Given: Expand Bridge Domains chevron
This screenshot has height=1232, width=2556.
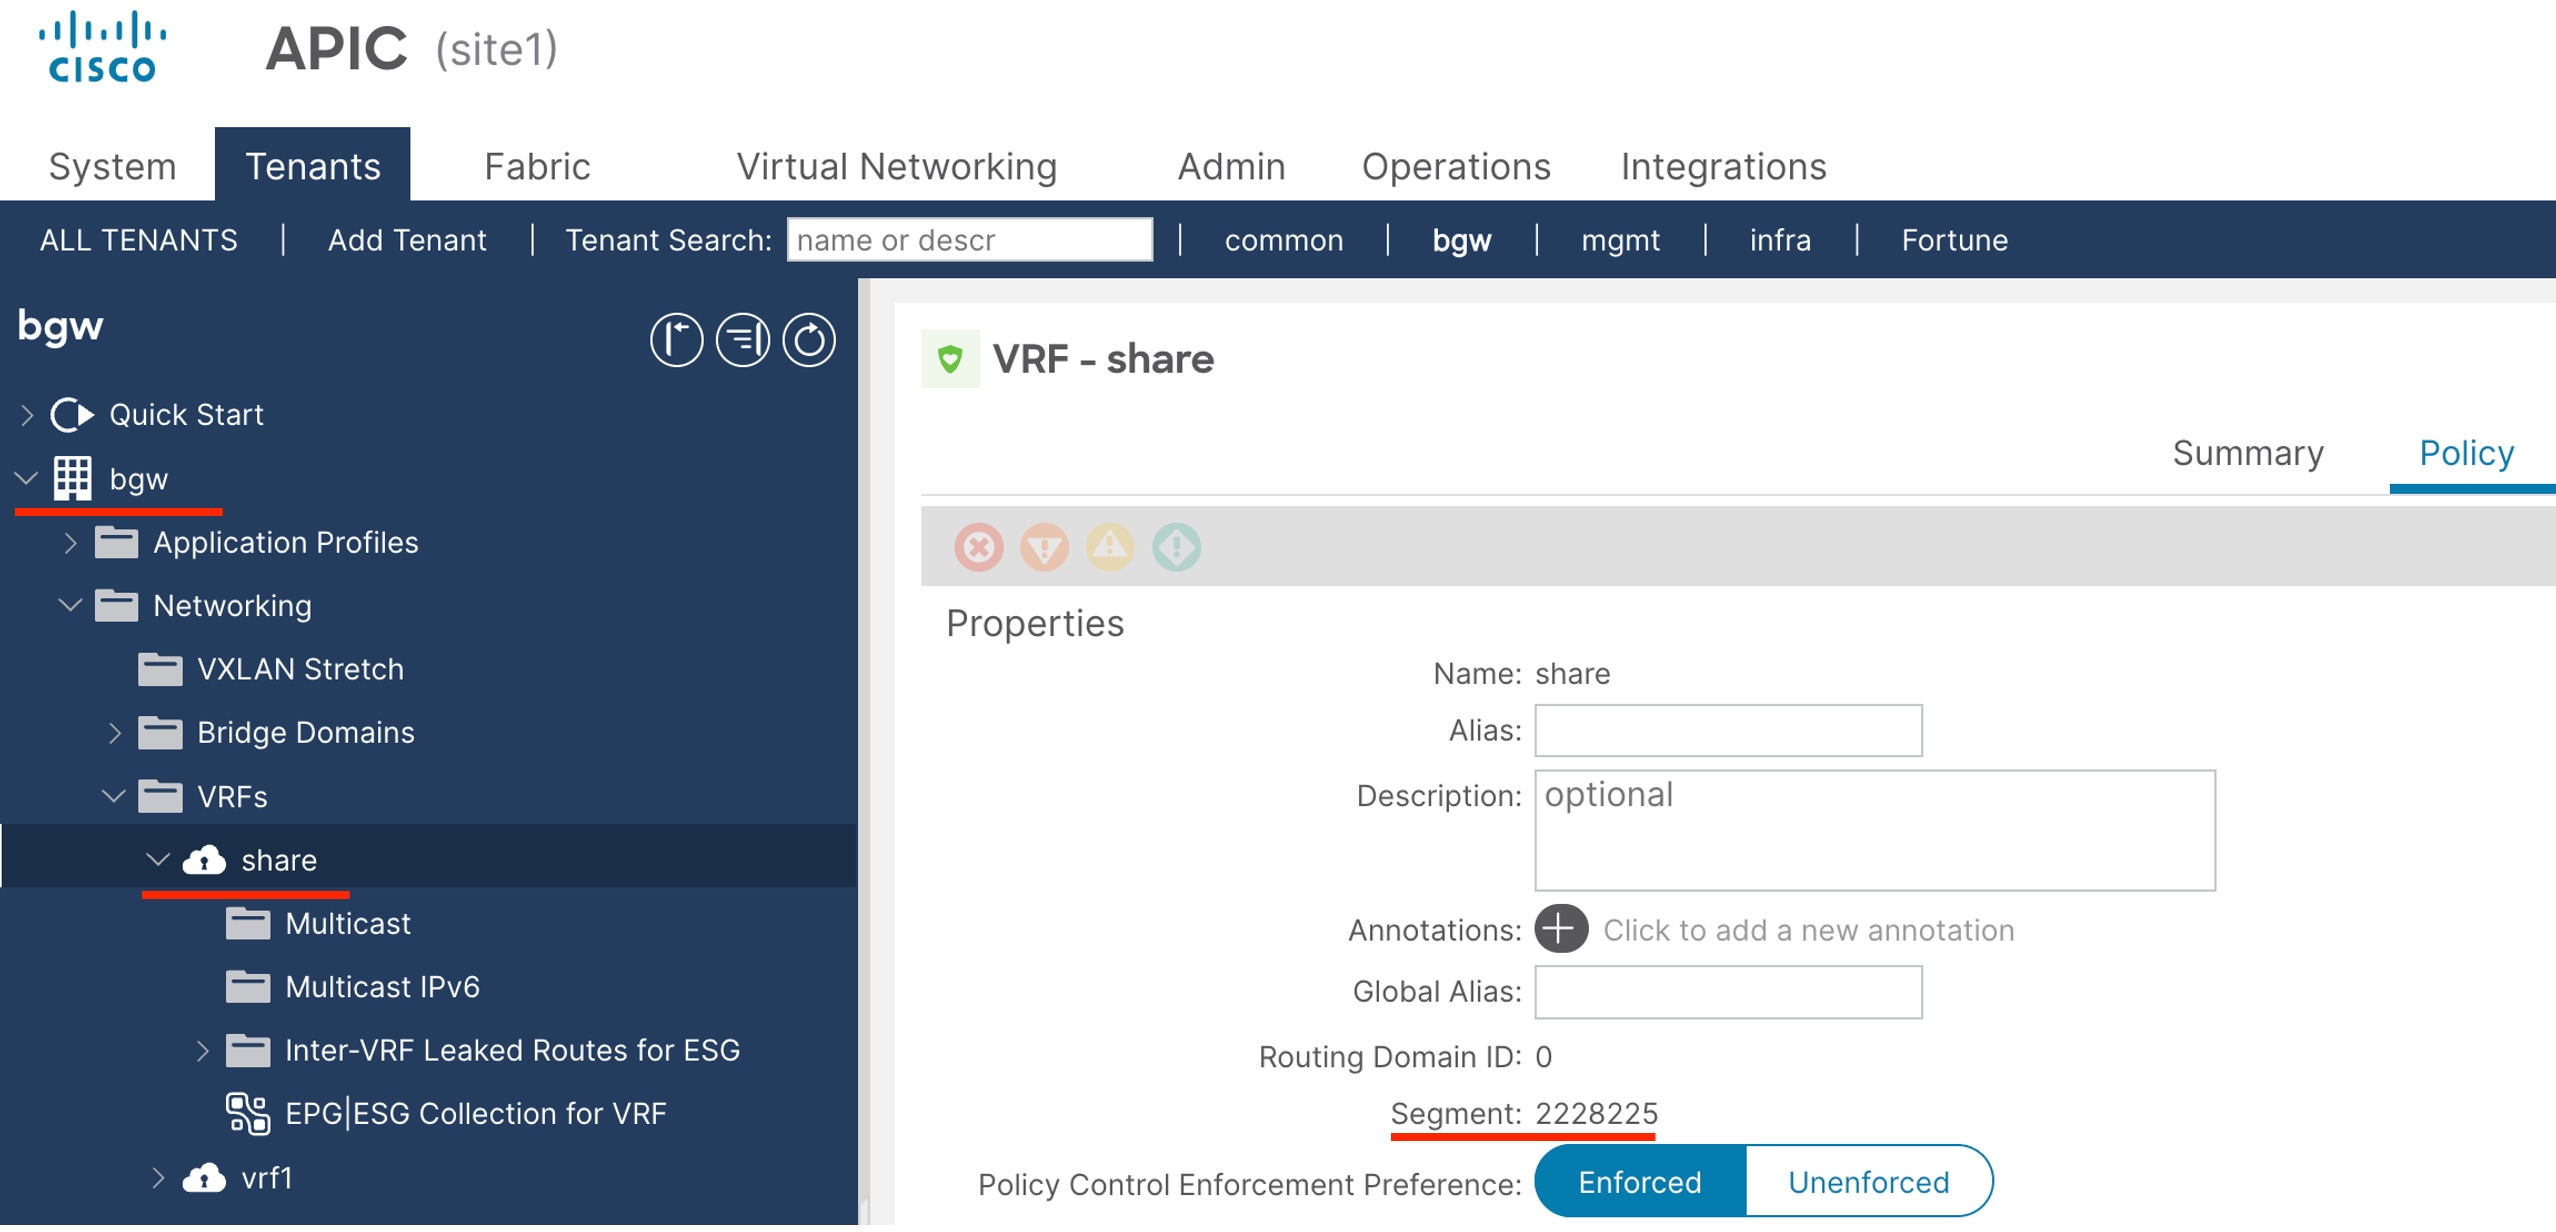Looking at the screenshot, I should pos(114,732).
